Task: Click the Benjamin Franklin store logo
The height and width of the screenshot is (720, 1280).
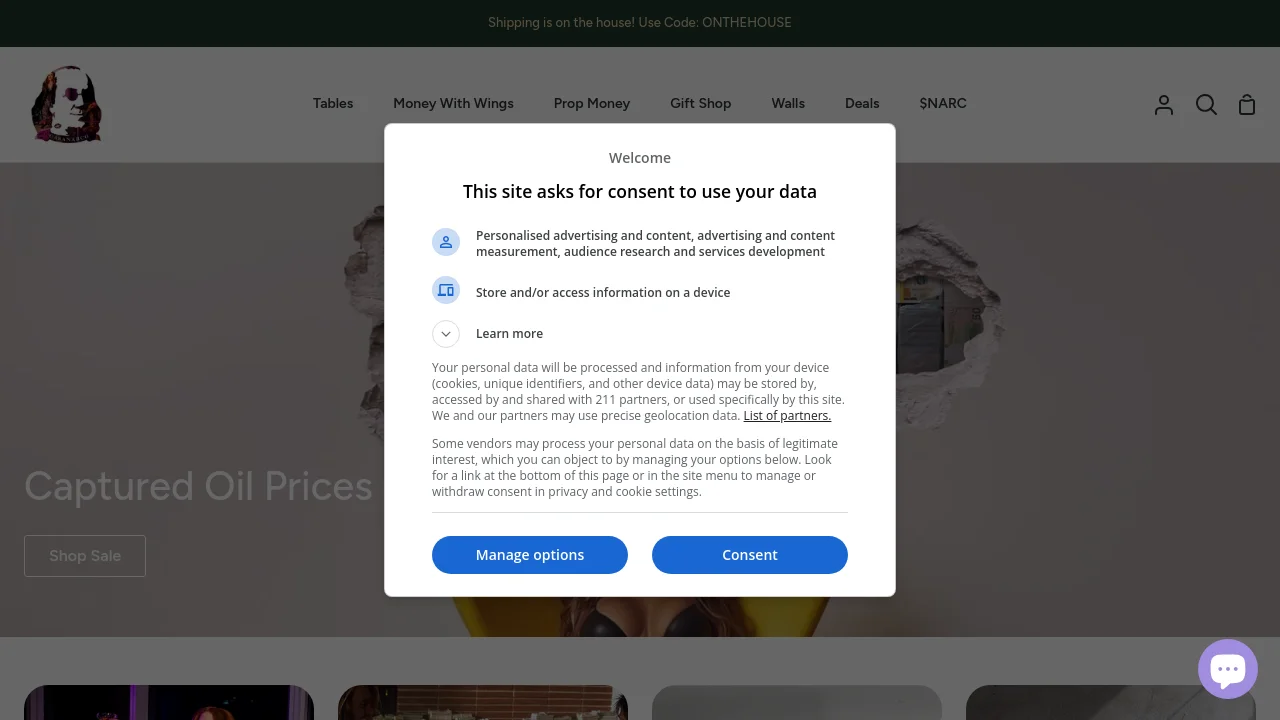Action: click(x=67, y=104)
